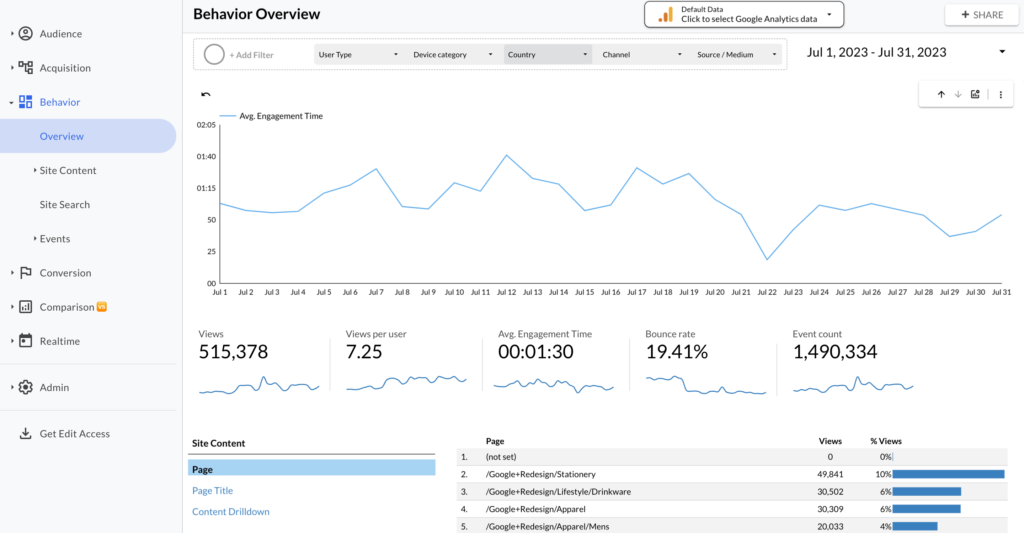Click the Acquisition icon in sidebar

(26, 68)
